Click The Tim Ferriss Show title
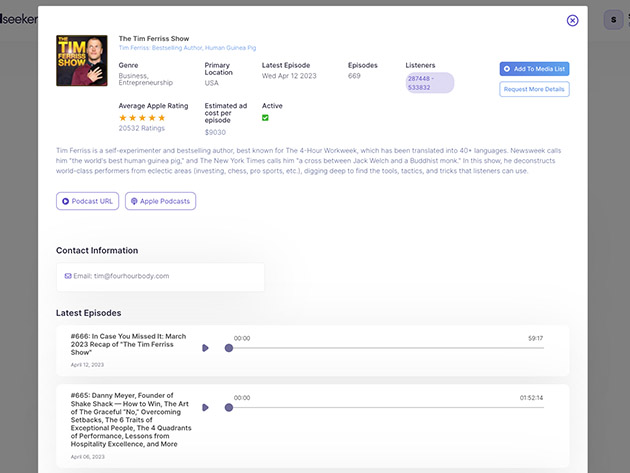The width and height of the screenshot is (630, 473). click(154, 39)
